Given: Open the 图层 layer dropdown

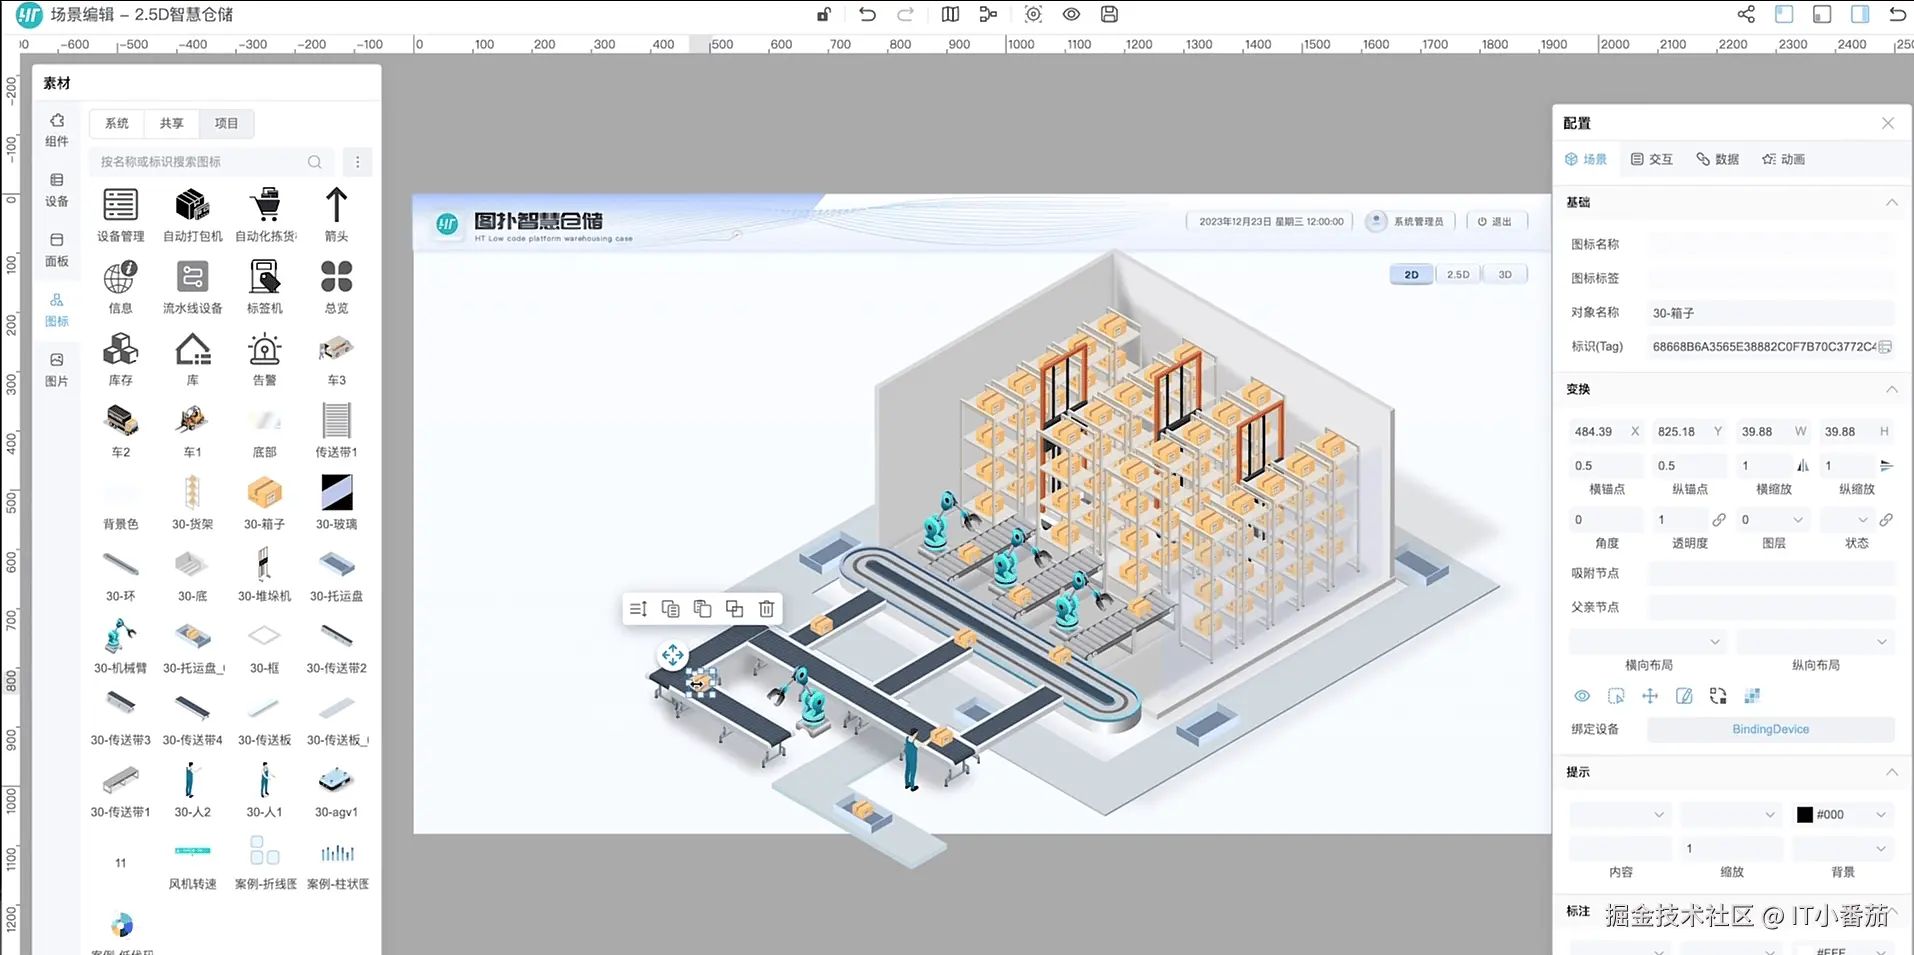Looking at the screenshot, I should 1773,520.
